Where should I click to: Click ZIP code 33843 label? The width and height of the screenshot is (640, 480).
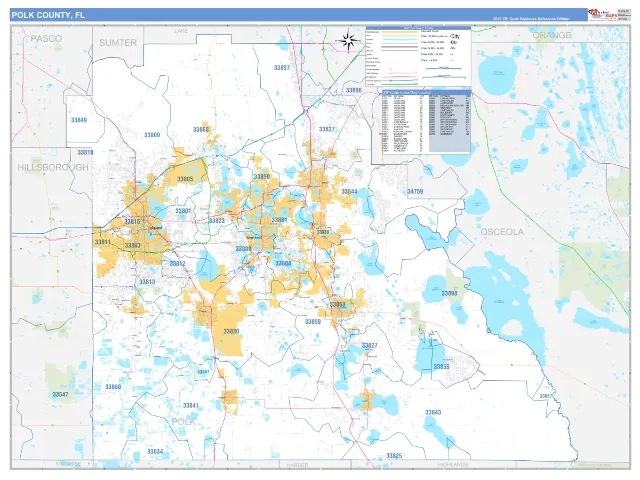433,412
